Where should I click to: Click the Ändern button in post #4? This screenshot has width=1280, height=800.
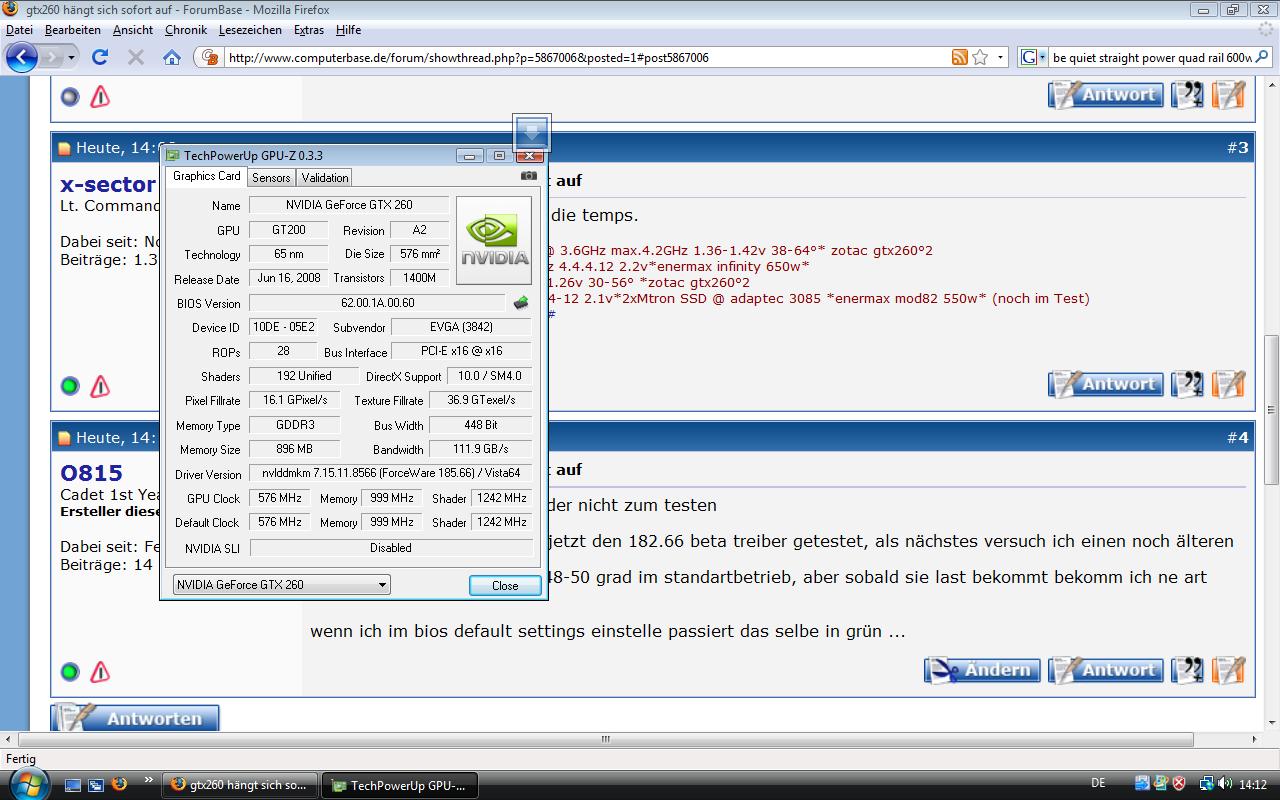coord(982,670)
